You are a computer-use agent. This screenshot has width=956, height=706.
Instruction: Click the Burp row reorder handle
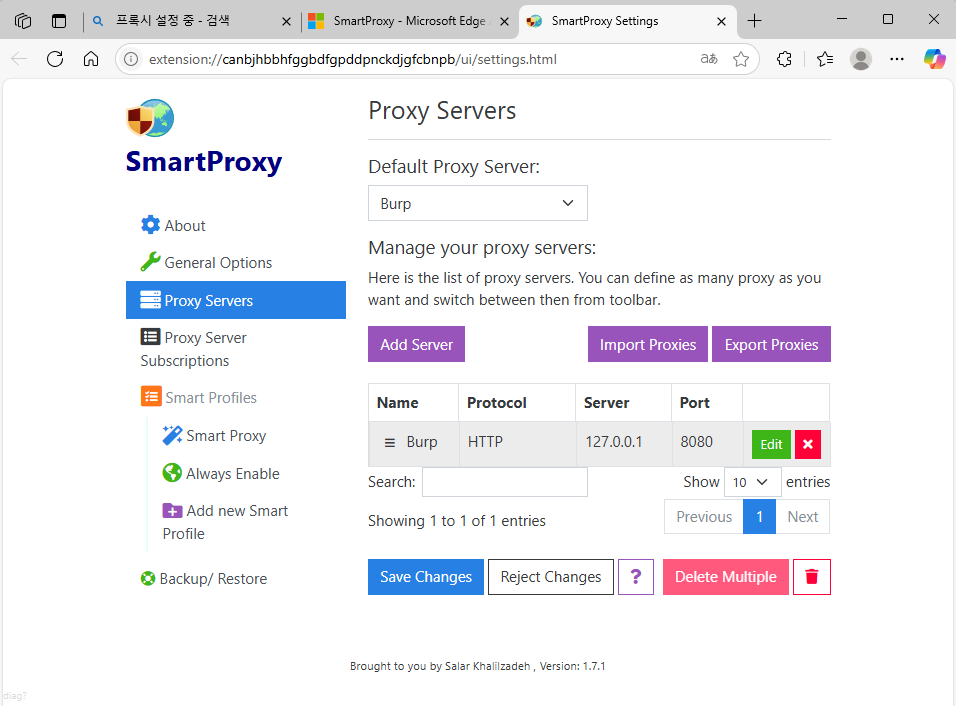(x=390, y=443)
